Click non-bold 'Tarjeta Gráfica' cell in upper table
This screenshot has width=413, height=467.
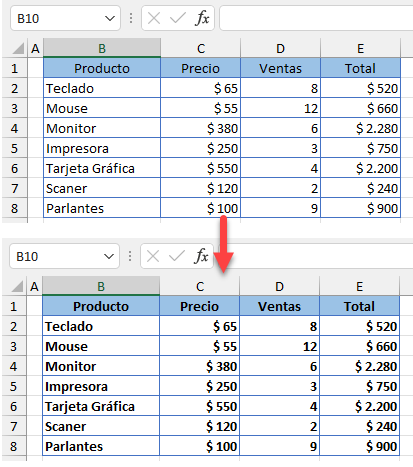tap(102, 168)
